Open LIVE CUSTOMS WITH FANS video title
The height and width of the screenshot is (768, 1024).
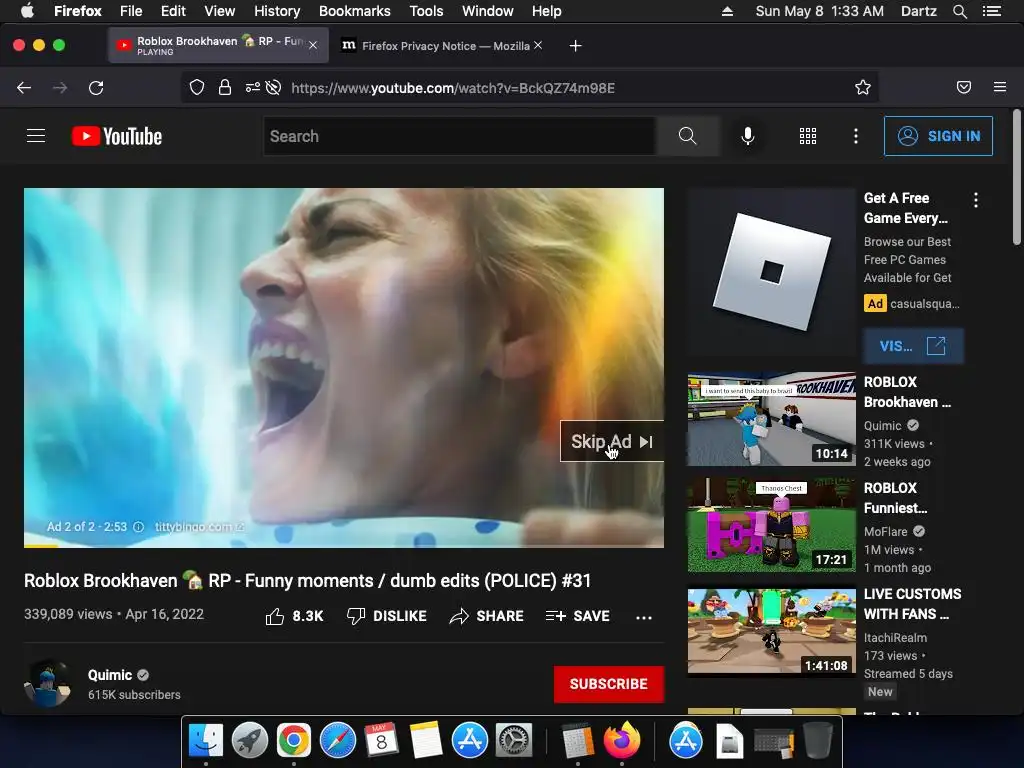[x=912, y=604]
